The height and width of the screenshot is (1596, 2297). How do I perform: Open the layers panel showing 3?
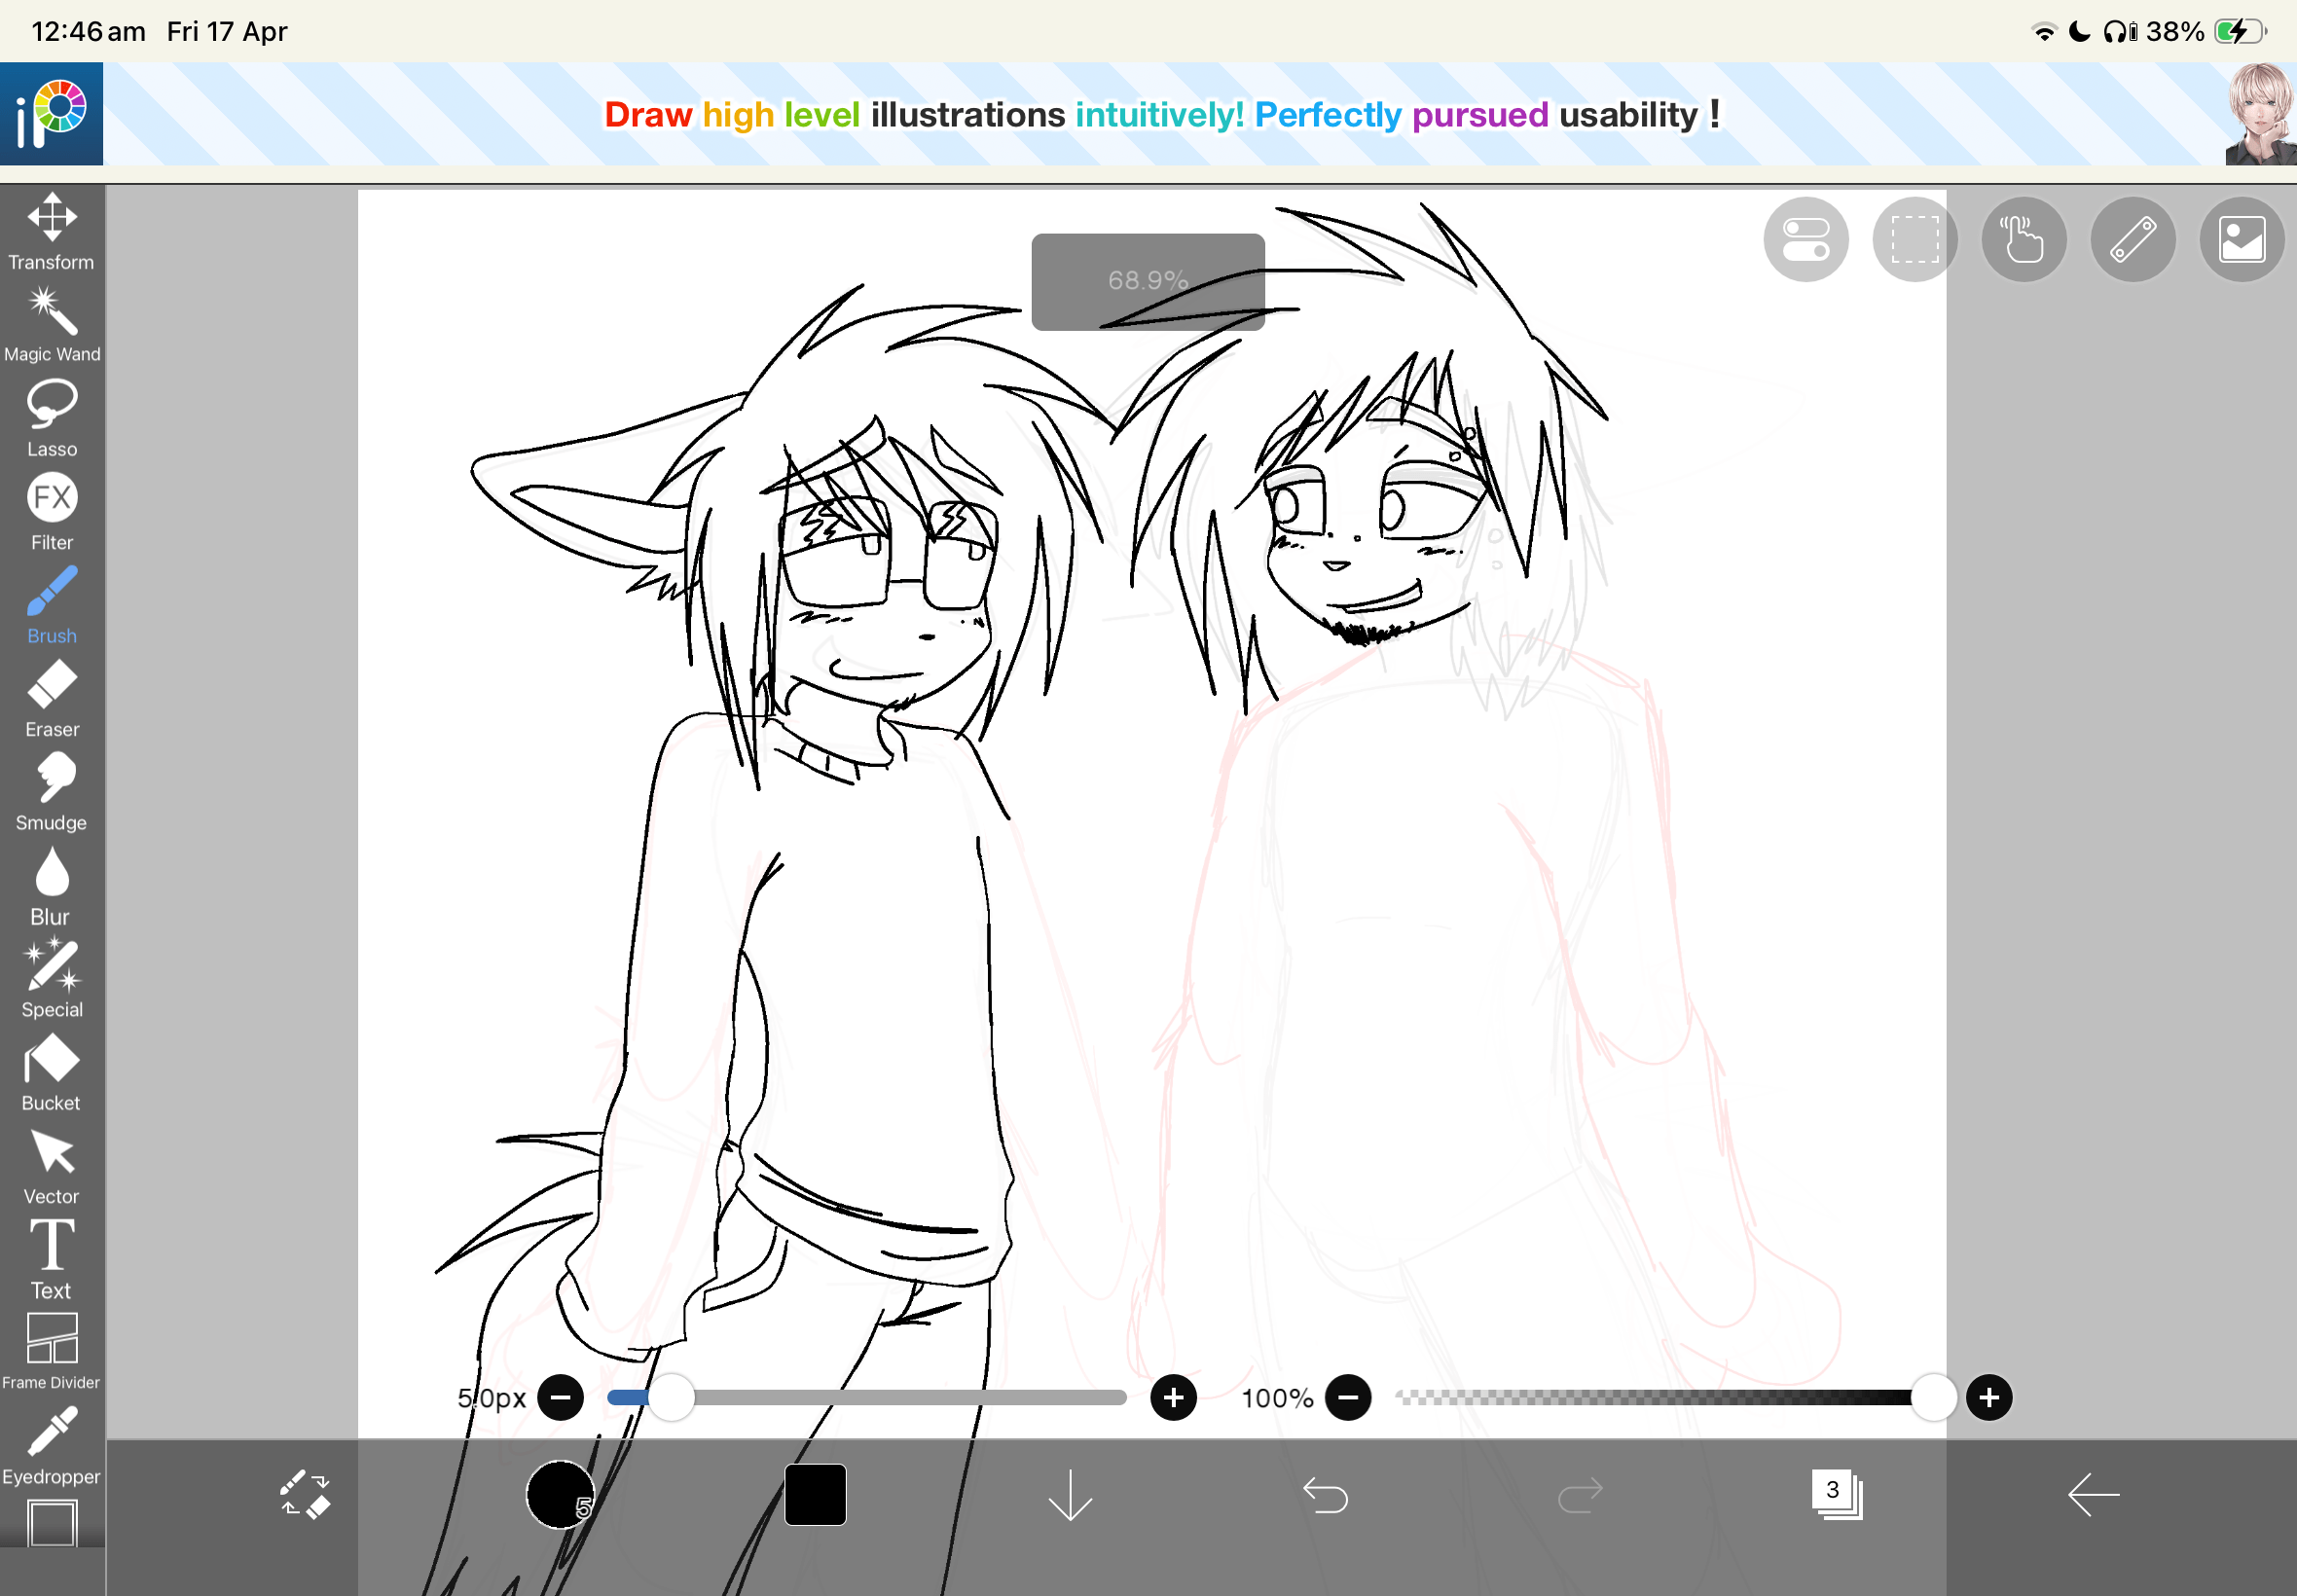(1836, 1495)
